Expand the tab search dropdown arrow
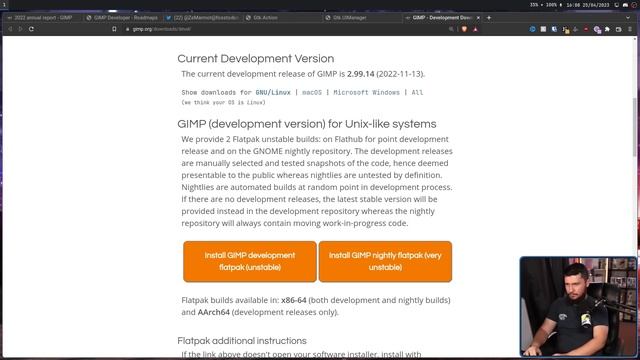Image resolution: width=640 pixels, height=360 pixels. (628, 18)
